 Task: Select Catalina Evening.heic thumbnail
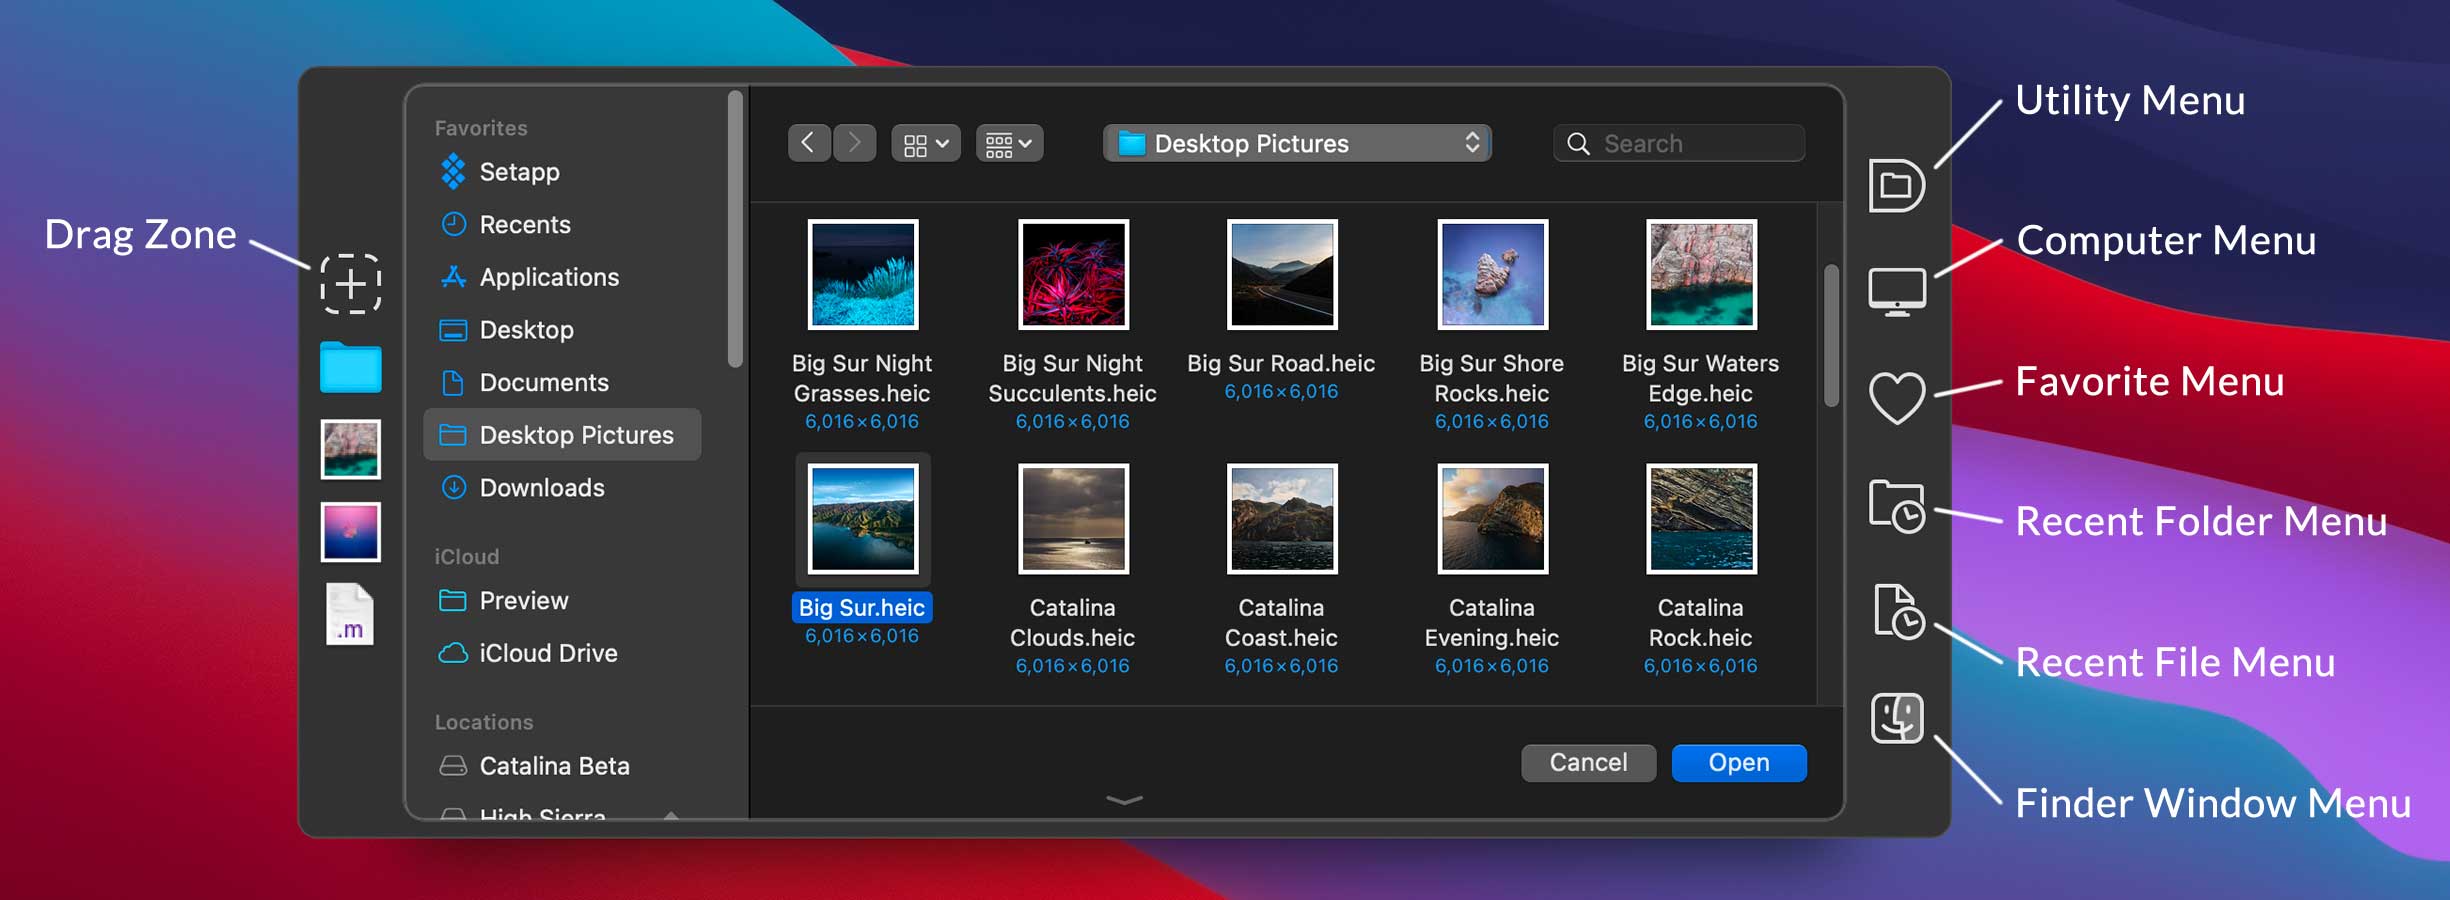tap(1492, 518)
